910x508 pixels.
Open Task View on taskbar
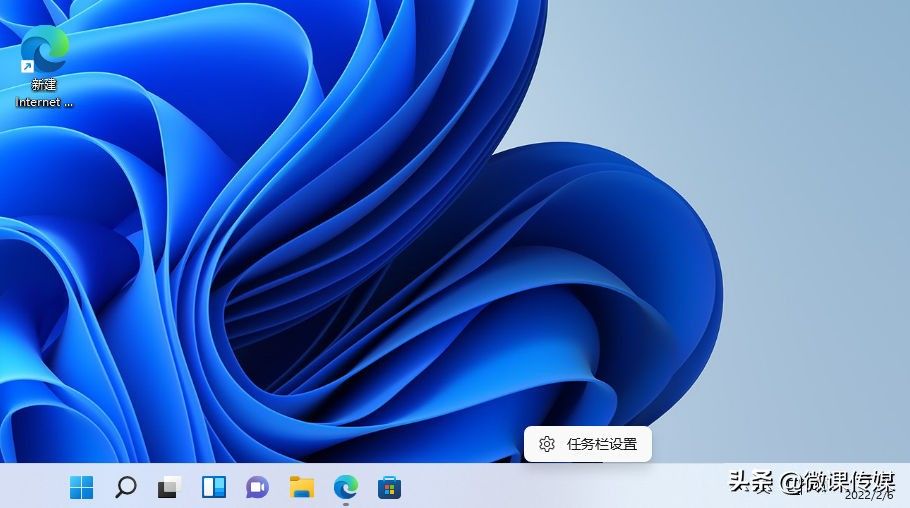coord(169,487)
